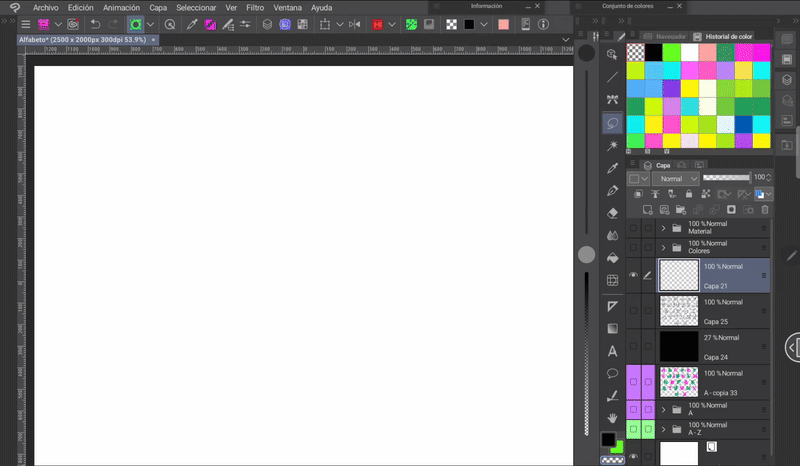Select the Auto Select magic wand tool
Screen dimensions: 800x466
612,146
